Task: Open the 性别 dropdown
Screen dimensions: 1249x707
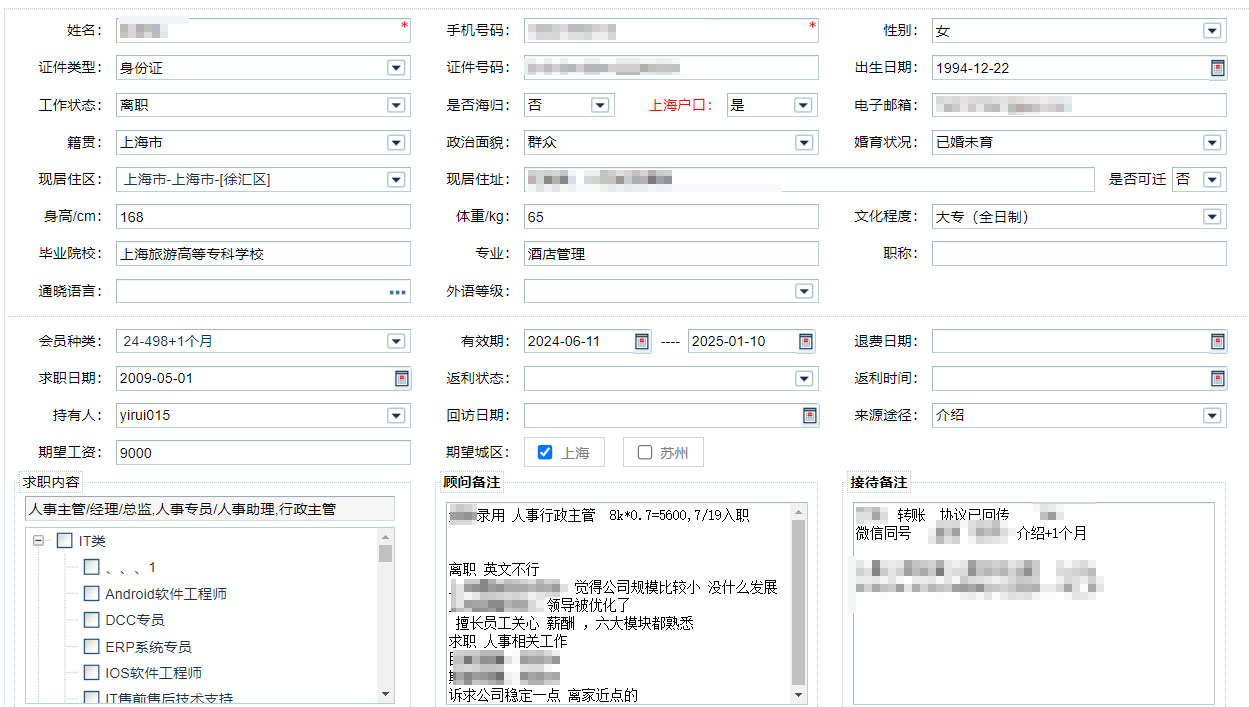Action: [1212, 31]
